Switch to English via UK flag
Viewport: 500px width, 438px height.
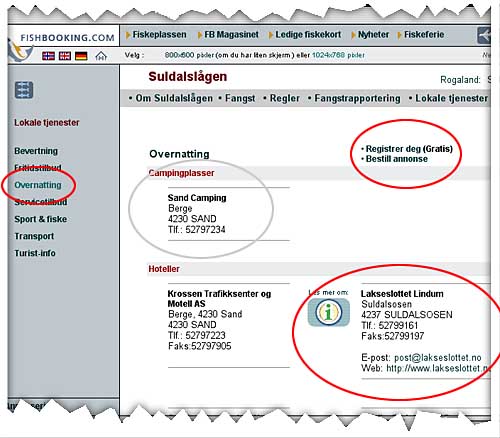pos(65,56)
